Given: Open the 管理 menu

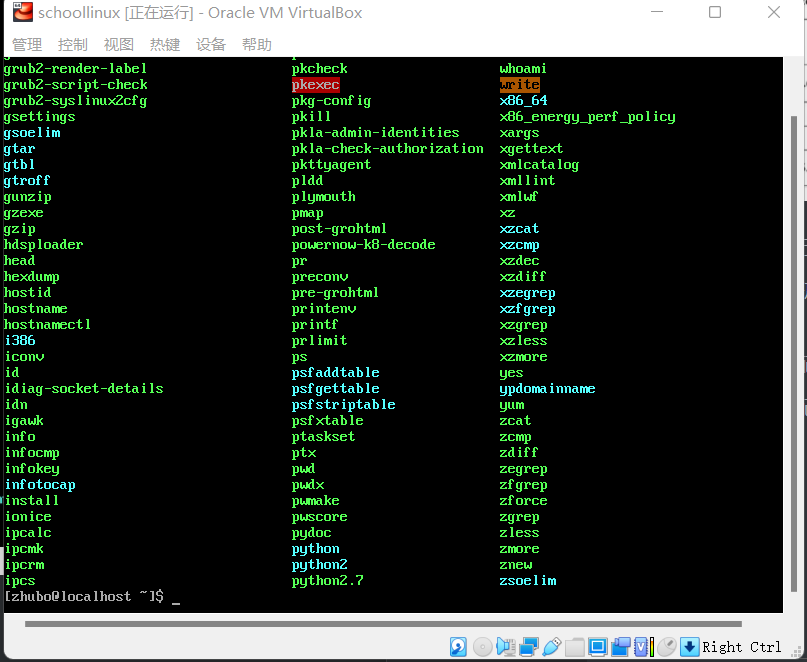Looking at the screenshot, I should [x=27, y=45].
